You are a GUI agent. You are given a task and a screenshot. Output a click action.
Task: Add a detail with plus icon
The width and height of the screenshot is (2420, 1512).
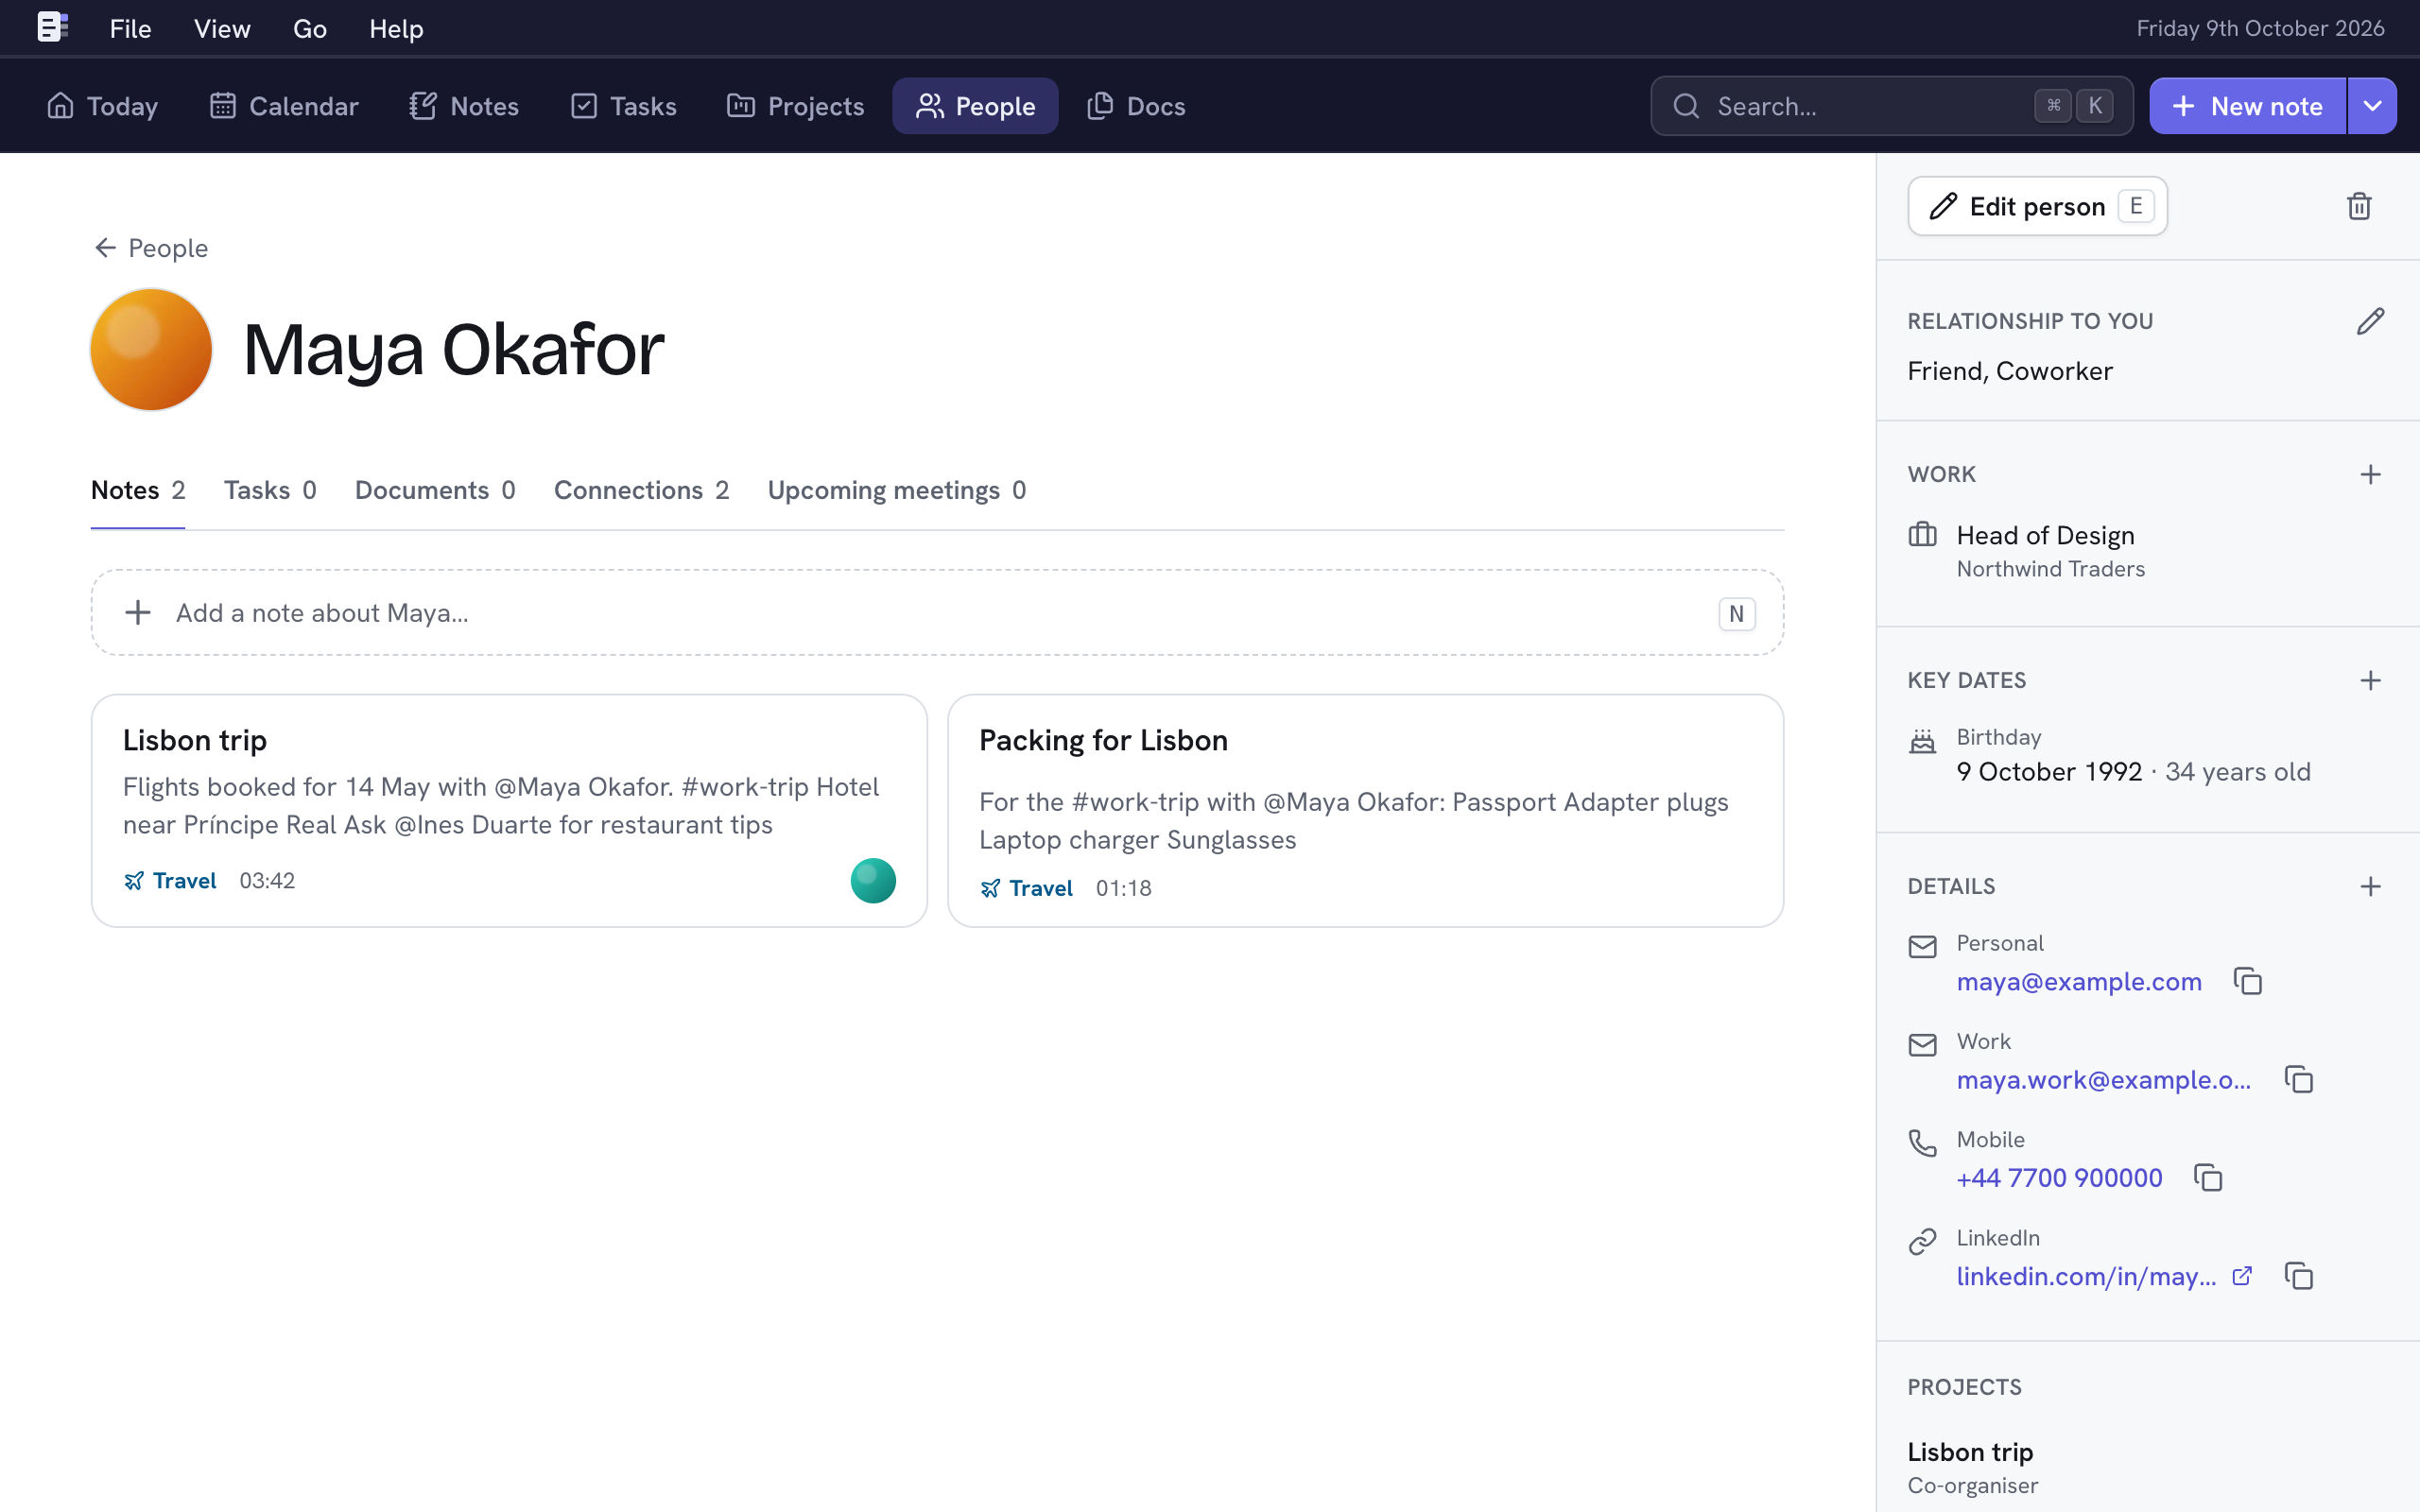point(2370,886)
